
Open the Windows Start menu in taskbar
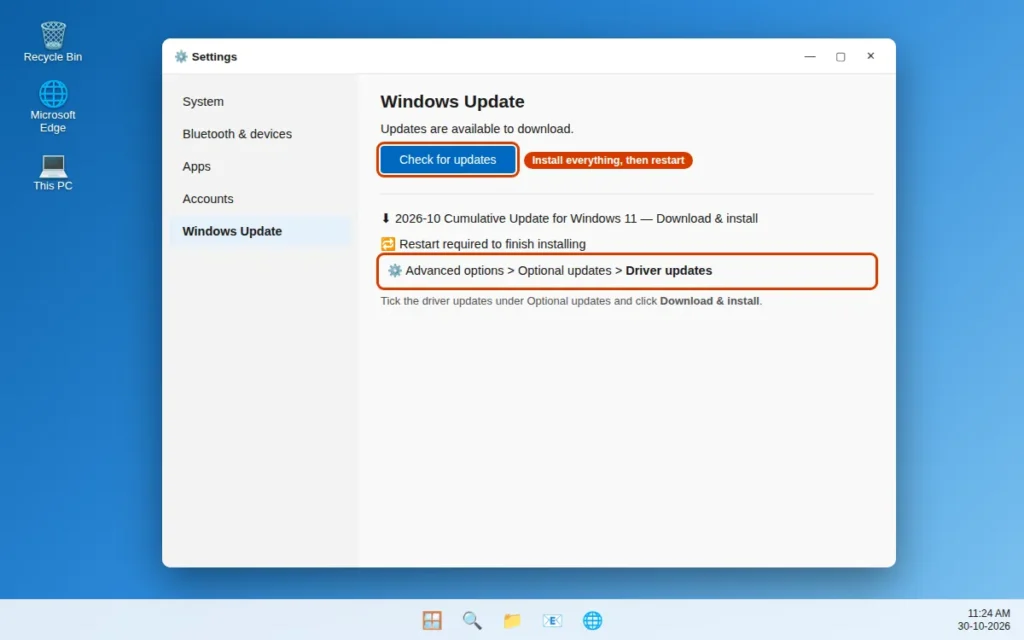tap(432, 620)
